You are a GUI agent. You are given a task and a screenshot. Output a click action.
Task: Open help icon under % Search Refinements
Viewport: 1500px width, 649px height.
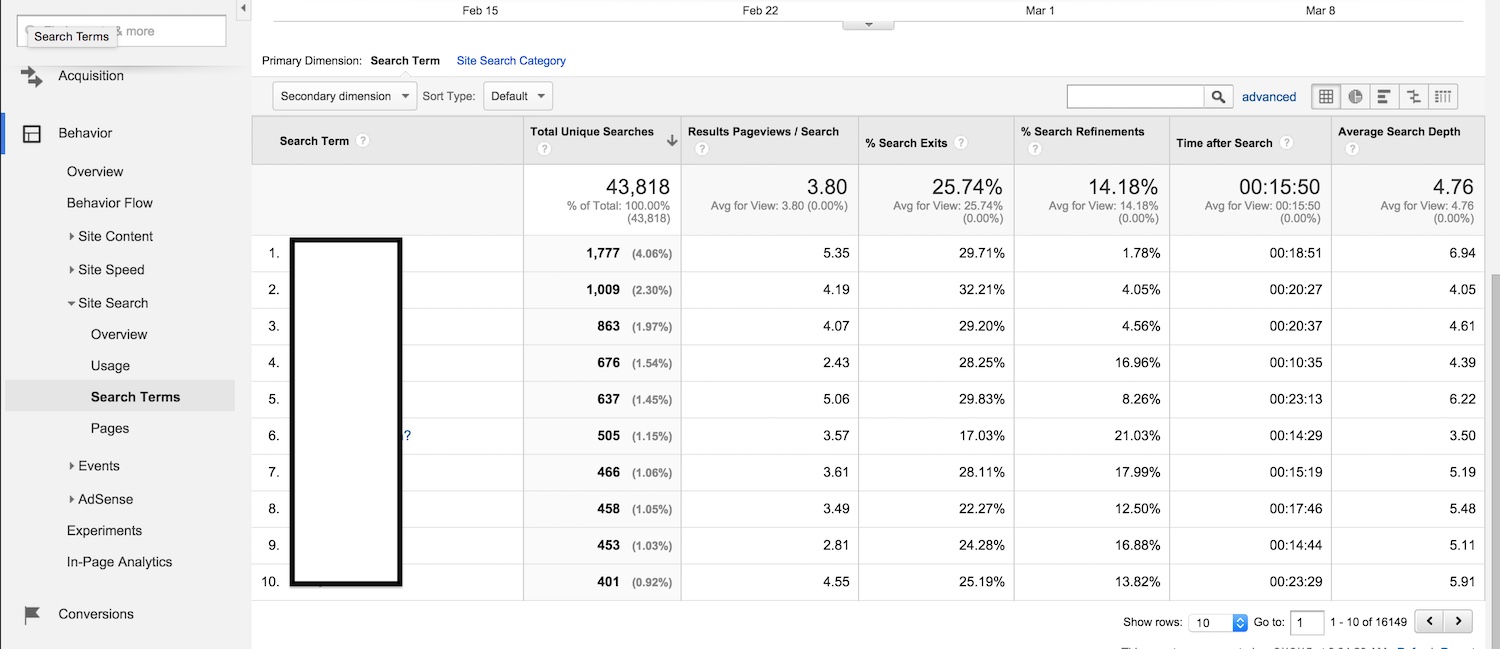pyautogui.click(x=1034, y=149)
